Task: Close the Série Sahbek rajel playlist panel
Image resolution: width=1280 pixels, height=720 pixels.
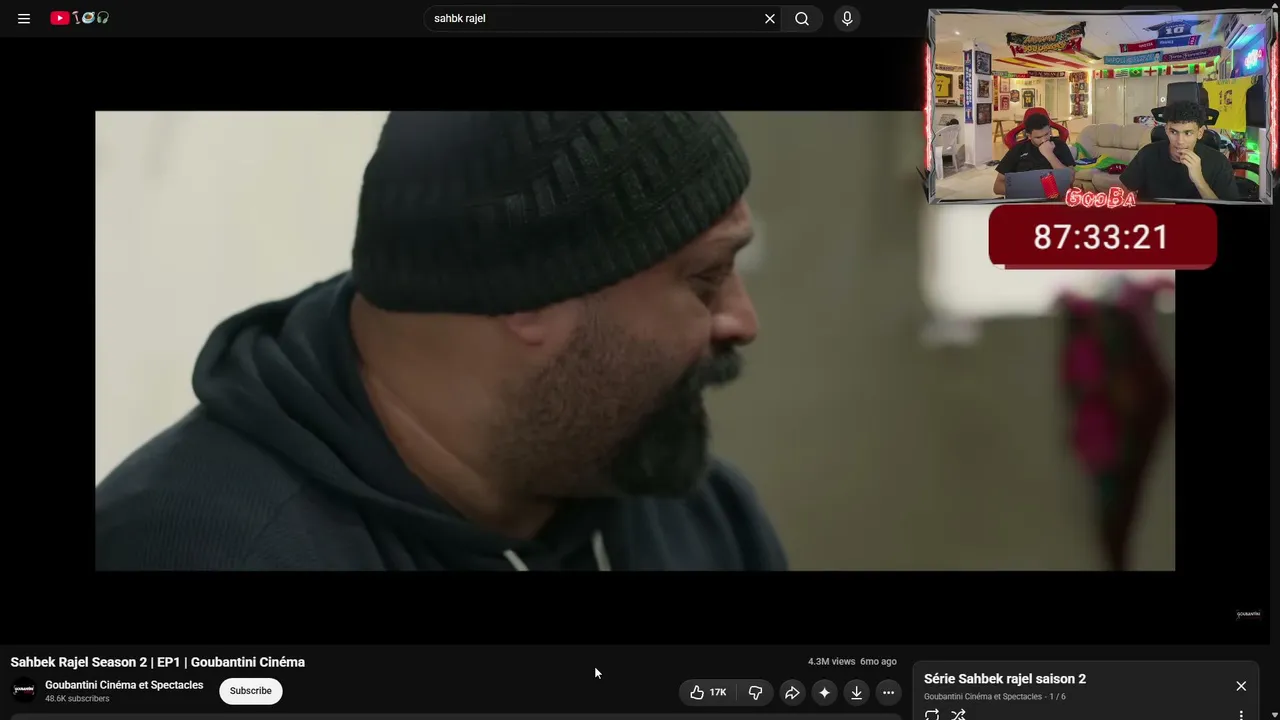Action: (1241, 686)
